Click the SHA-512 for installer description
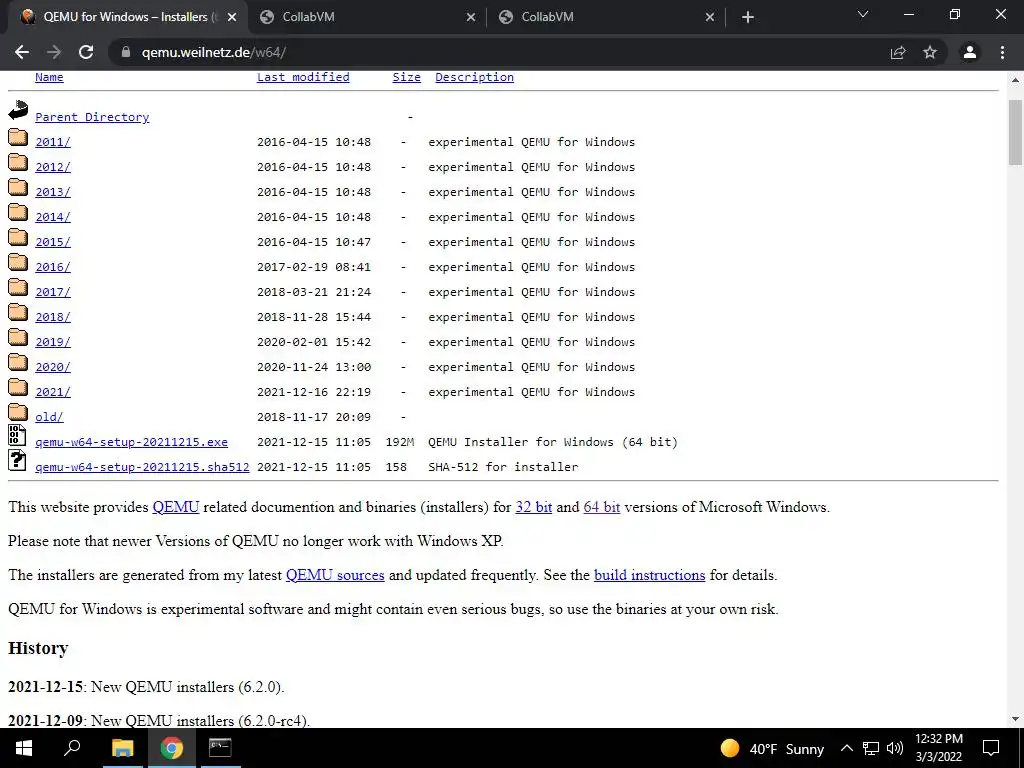This screenshot has width=1024, height=768. (503, 467)
